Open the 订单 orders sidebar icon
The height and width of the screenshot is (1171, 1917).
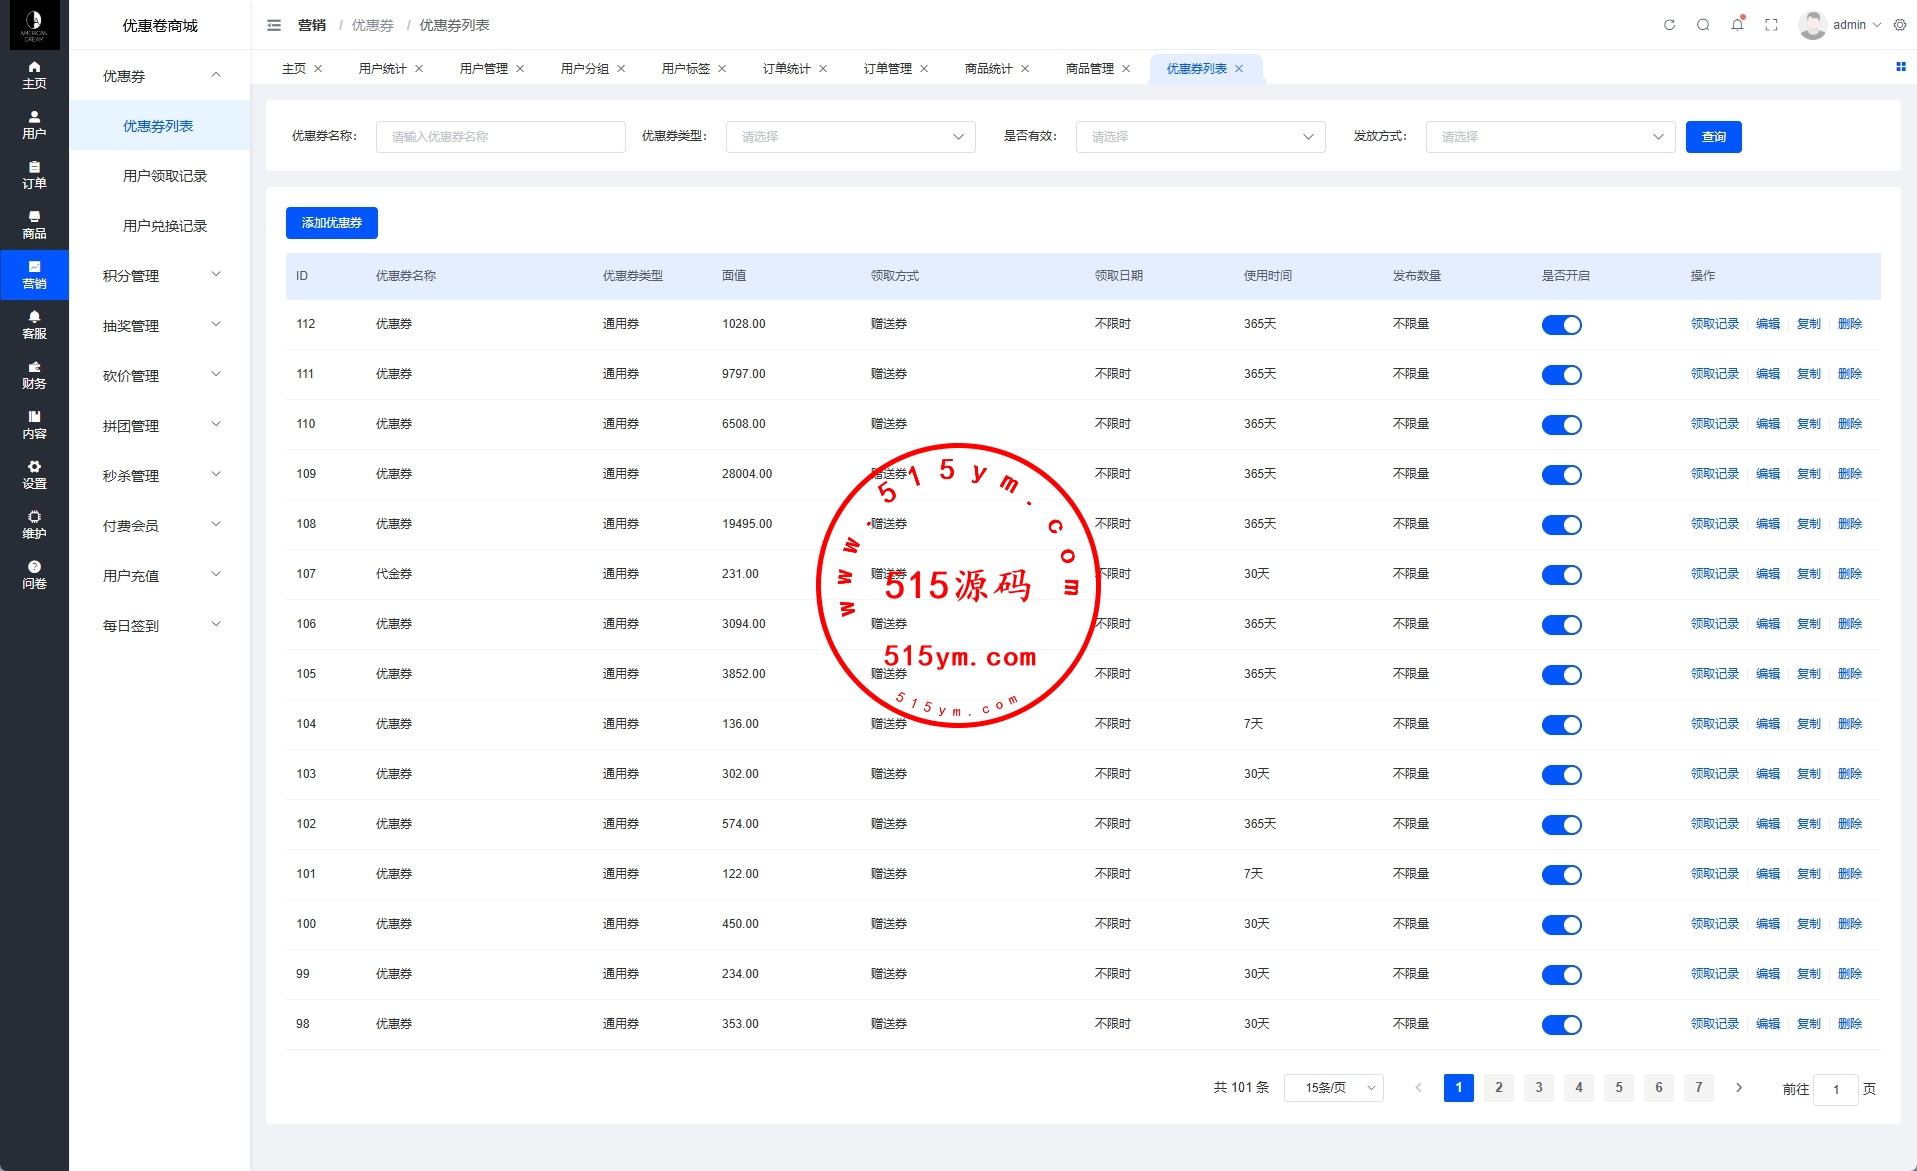click(x=34, y=175)
